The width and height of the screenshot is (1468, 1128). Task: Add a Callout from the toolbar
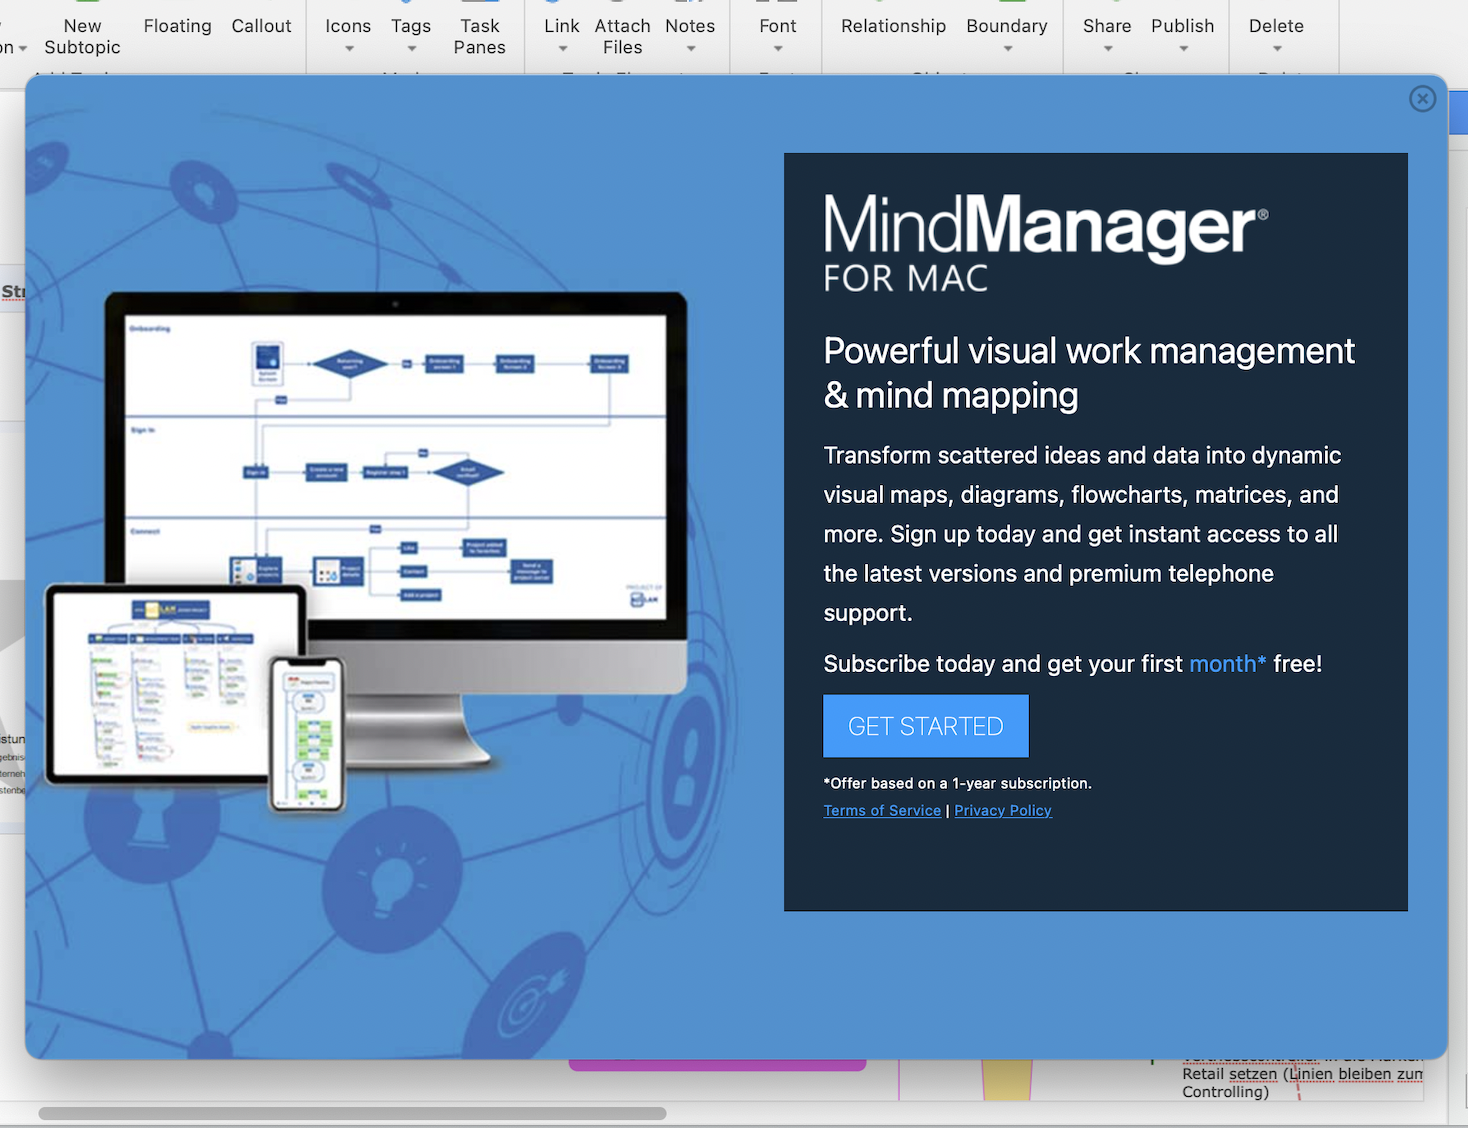(x=261, y=26)
